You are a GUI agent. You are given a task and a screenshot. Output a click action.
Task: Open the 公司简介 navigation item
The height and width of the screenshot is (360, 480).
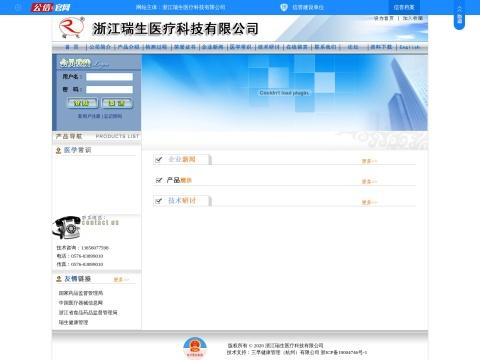pyautogui.click(x=100, y=47)
